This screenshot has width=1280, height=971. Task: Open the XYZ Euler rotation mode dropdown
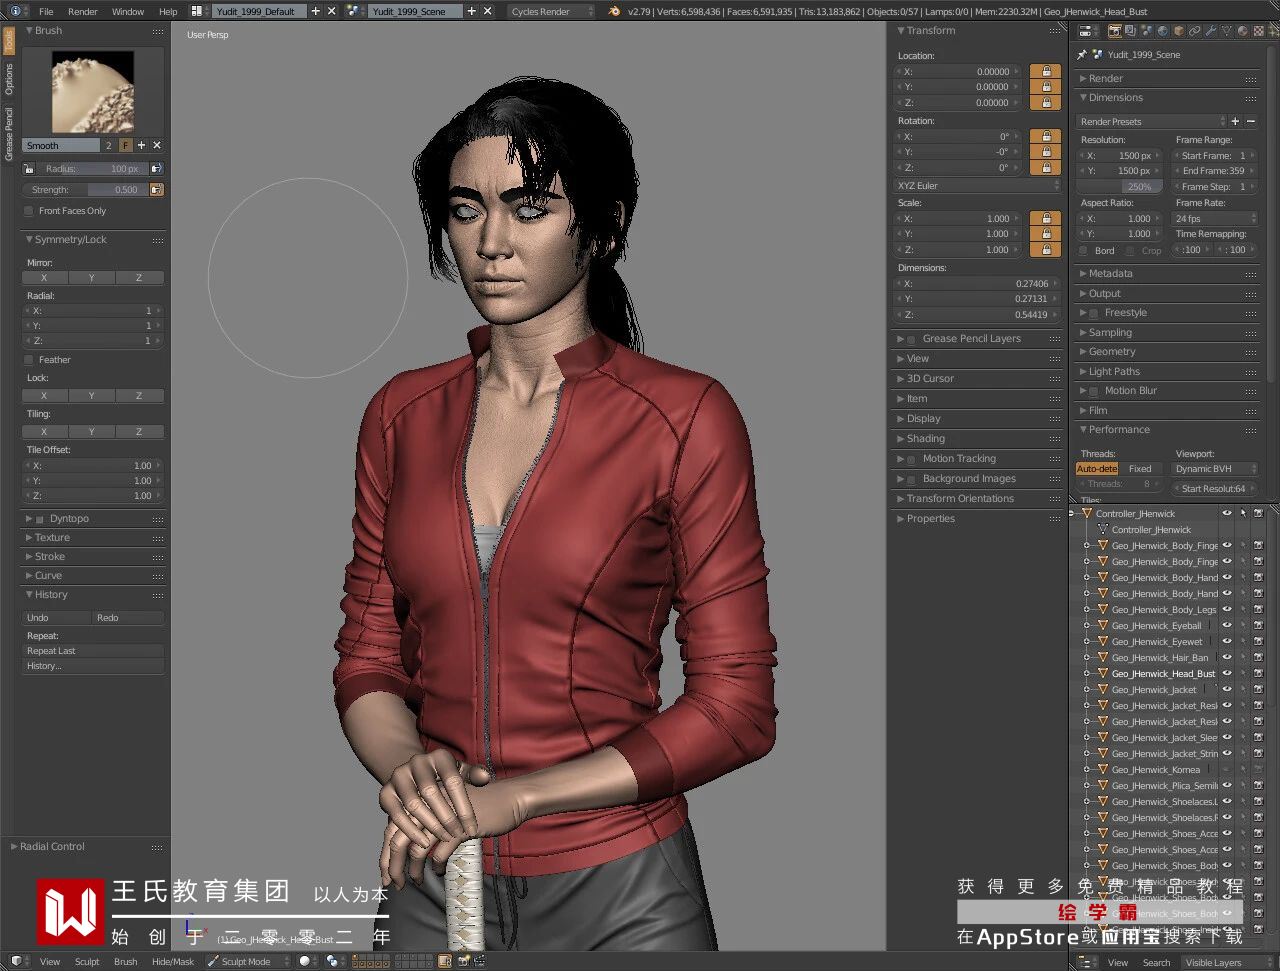pyautogui.click(x=977, y=186)
